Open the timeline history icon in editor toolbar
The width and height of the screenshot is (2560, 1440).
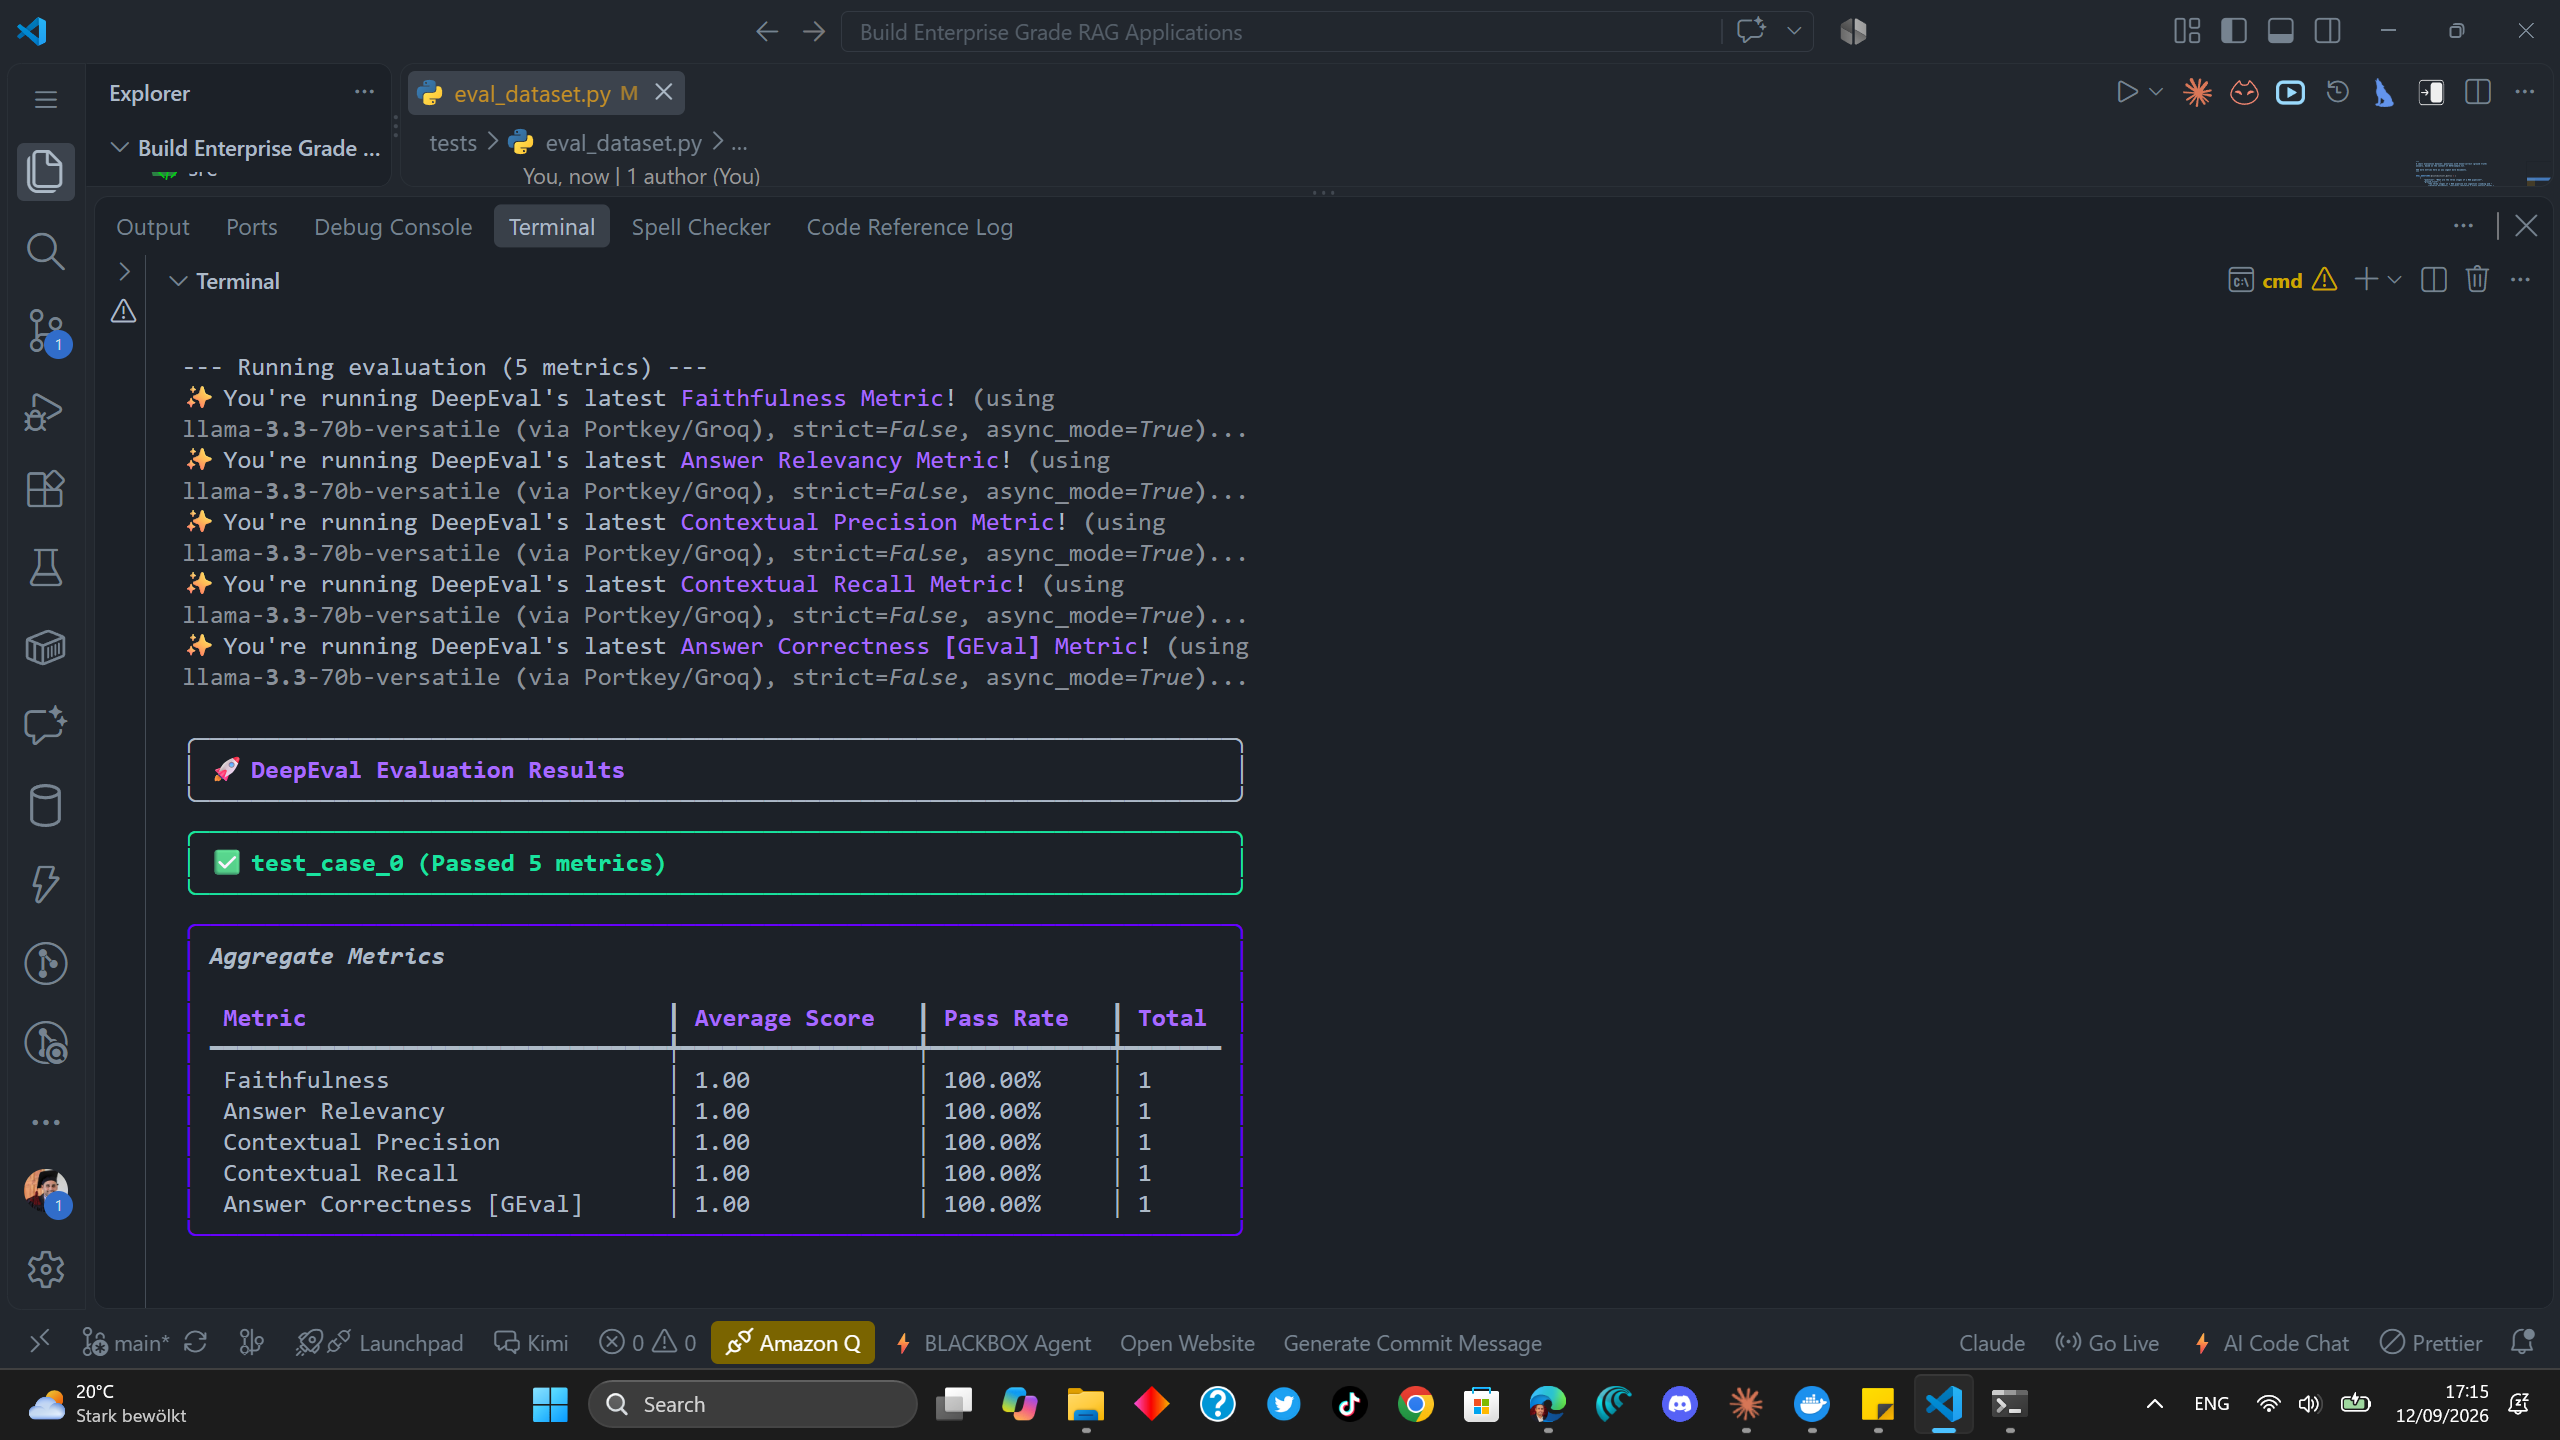coord(2337,92)
